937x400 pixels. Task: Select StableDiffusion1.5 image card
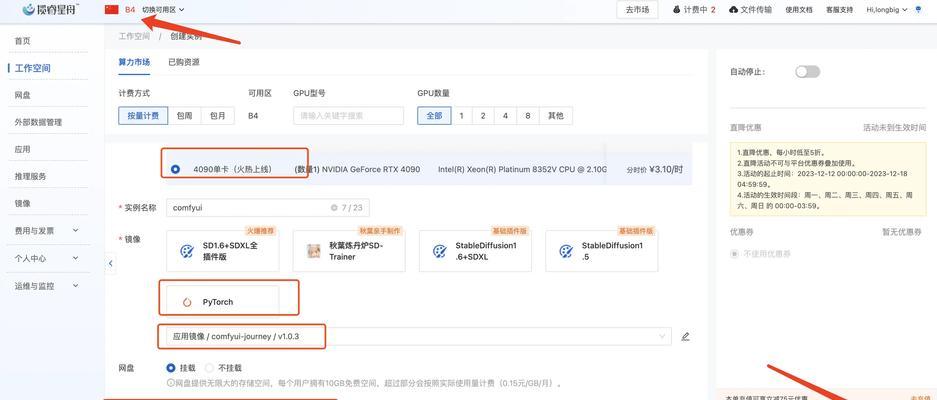(602, 251)
